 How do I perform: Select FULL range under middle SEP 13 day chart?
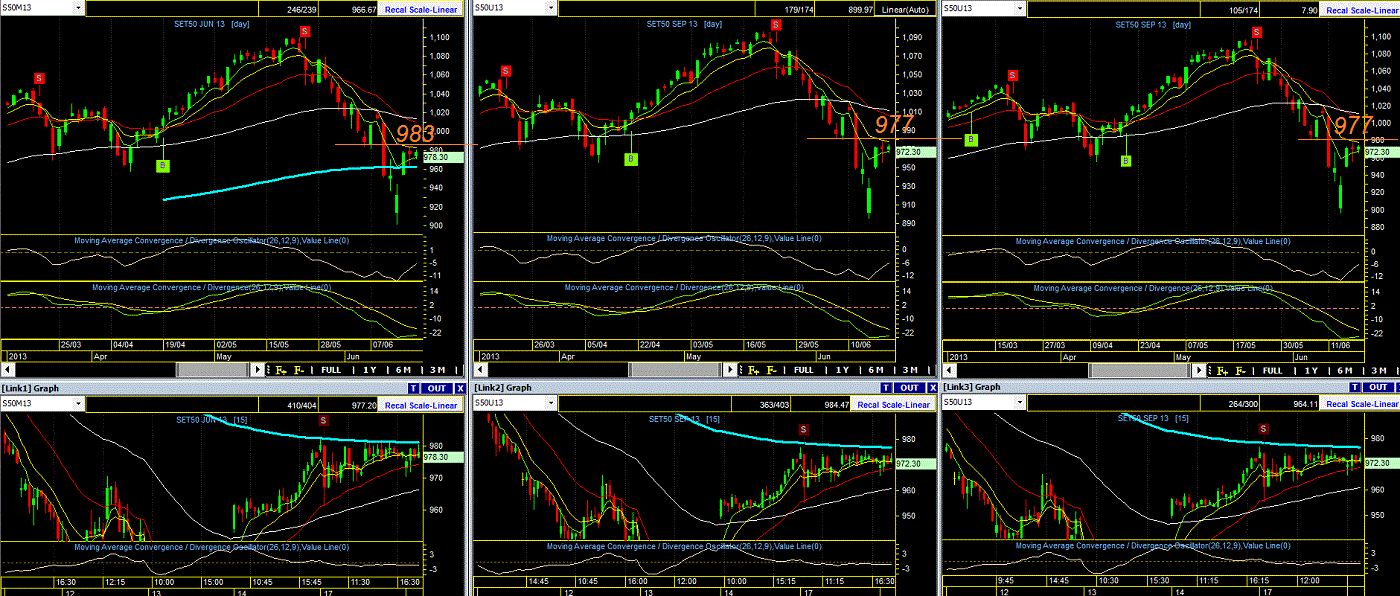(803, 370)
